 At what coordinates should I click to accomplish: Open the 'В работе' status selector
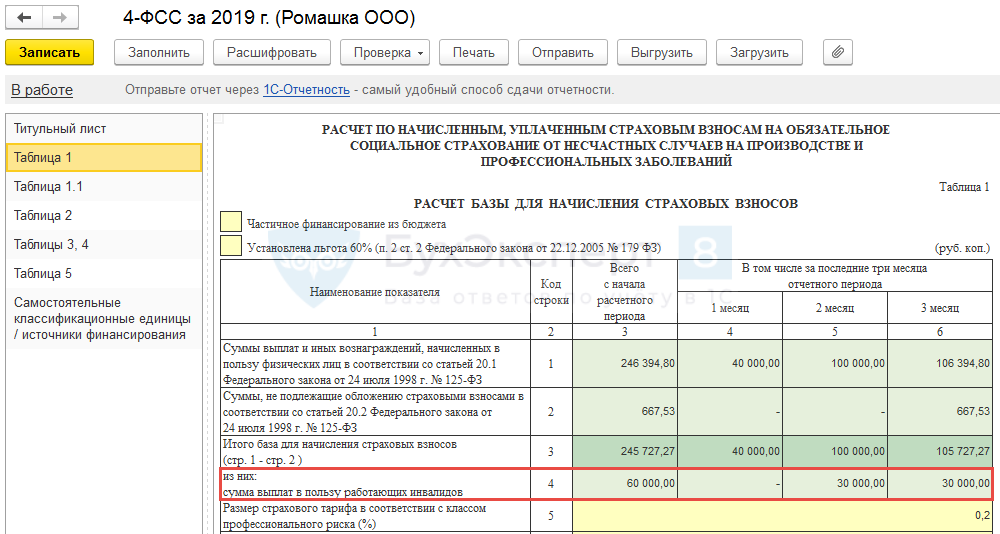(42, 90)
